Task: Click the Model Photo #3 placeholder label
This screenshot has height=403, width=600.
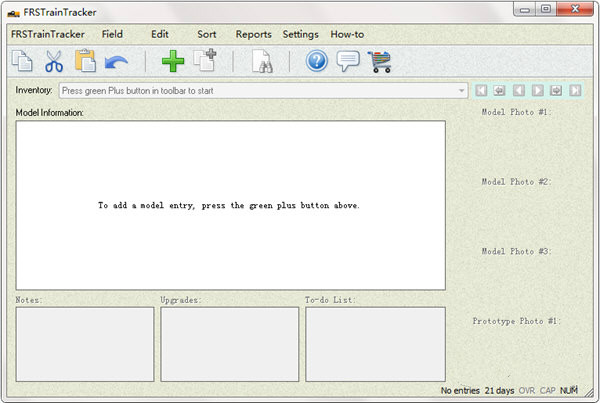Action: (x=516, y=251)
